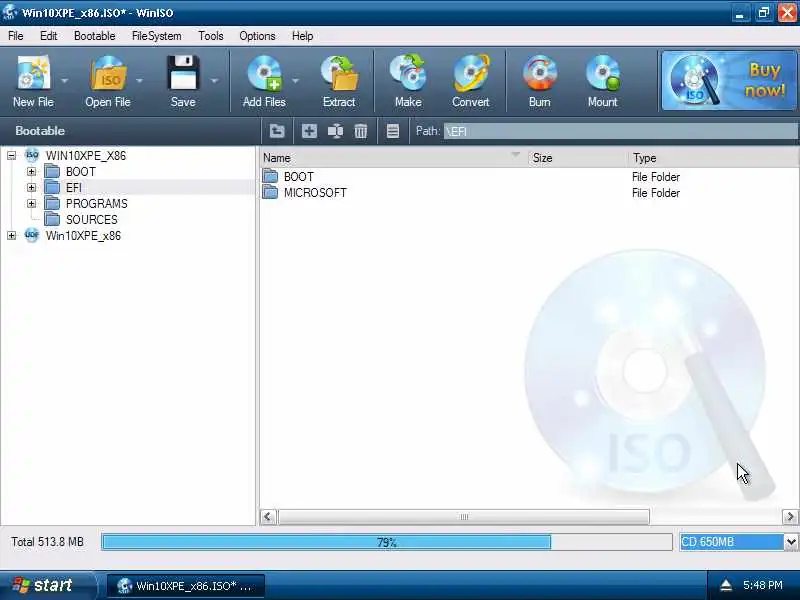
Task: Open the FileSystem menu
Action: (x=157, y=36)
